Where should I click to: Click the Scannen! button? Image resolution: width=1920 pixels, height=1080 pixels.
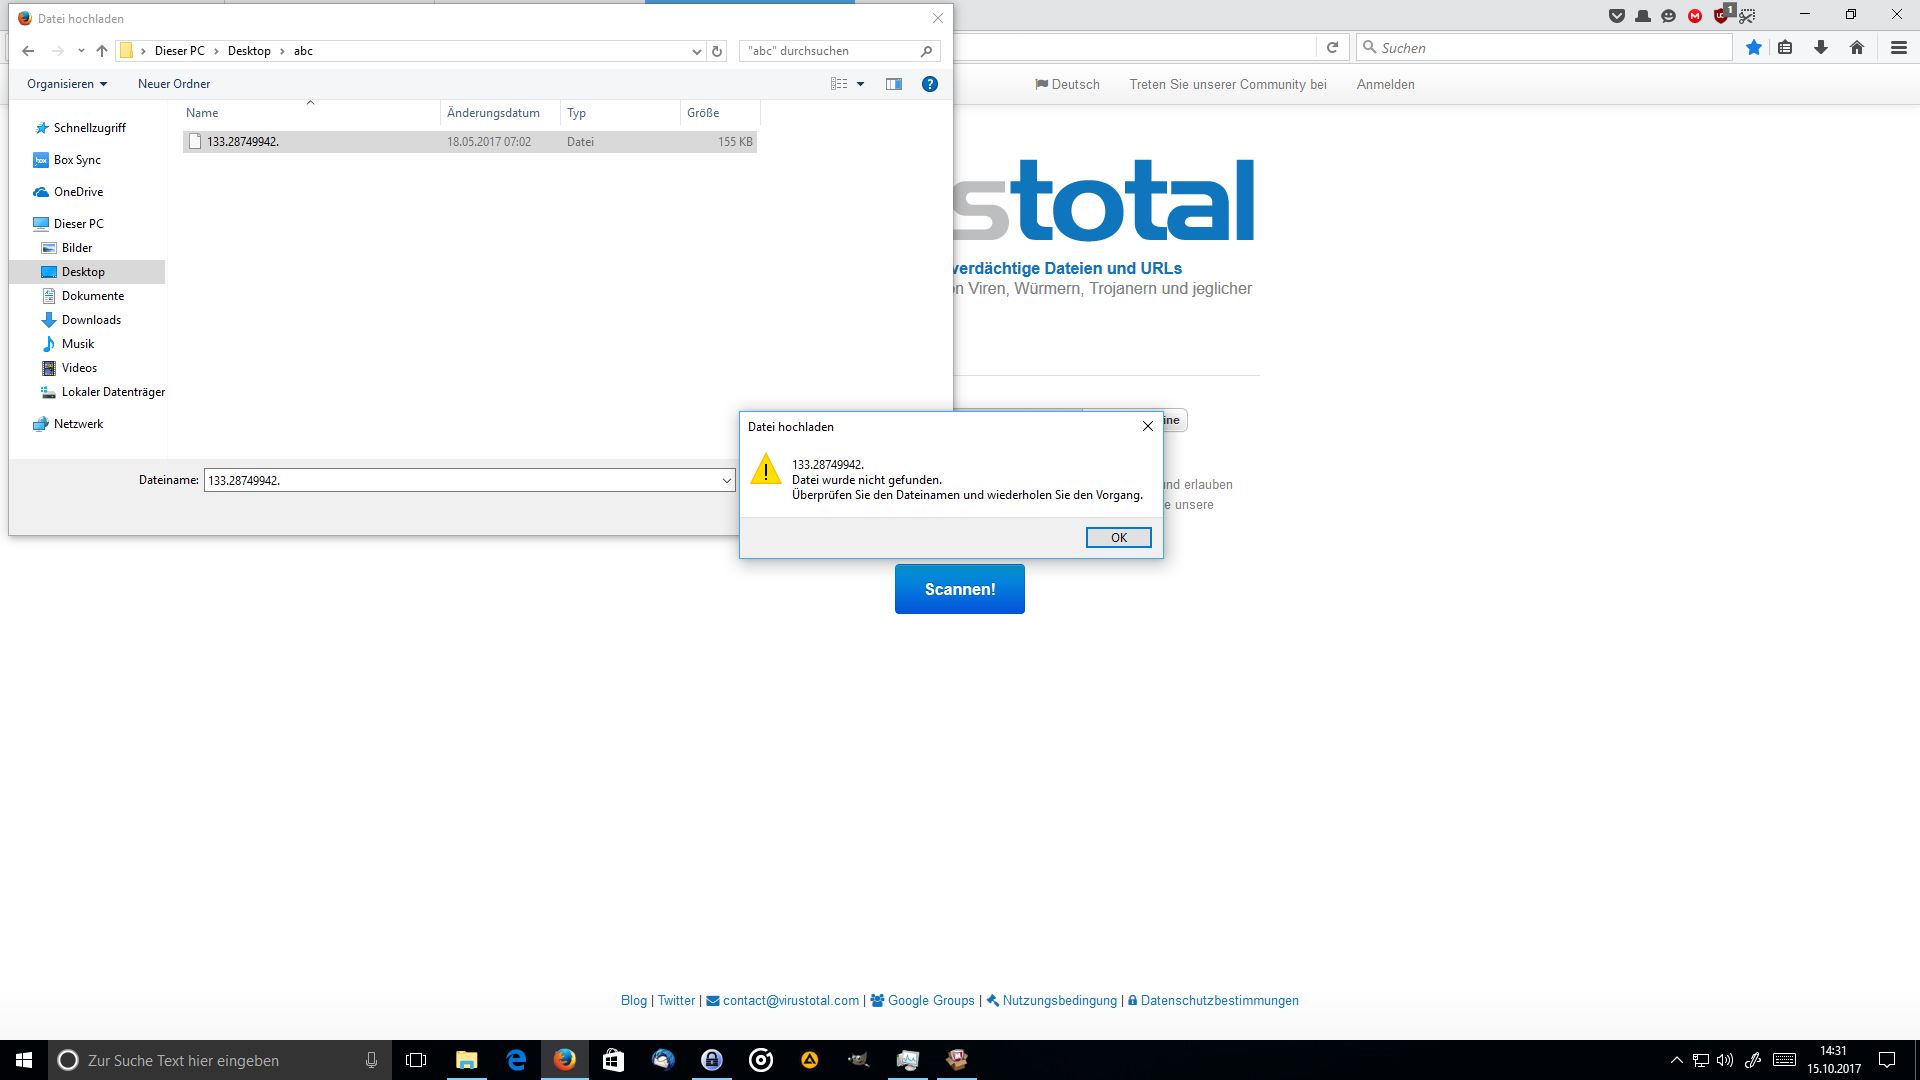pyautogui.click(x=959, y=589)
